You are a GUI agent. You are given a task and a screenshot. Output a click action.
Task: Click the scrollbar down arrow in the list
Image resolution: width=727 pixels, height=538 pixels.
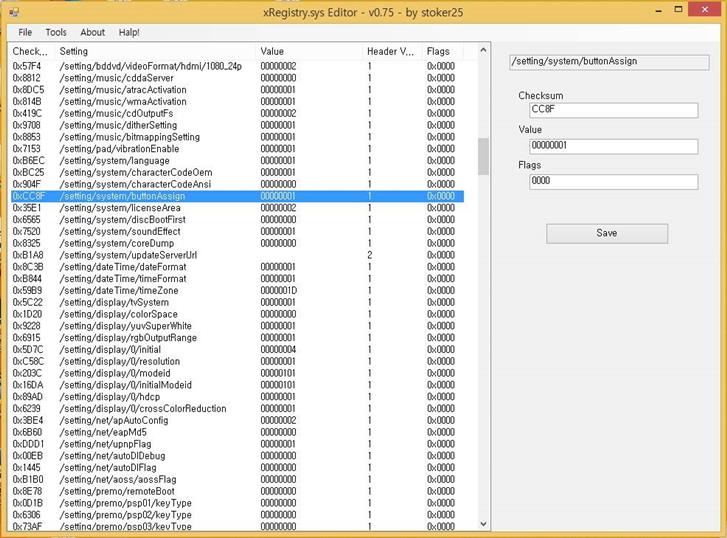(483, 523)
